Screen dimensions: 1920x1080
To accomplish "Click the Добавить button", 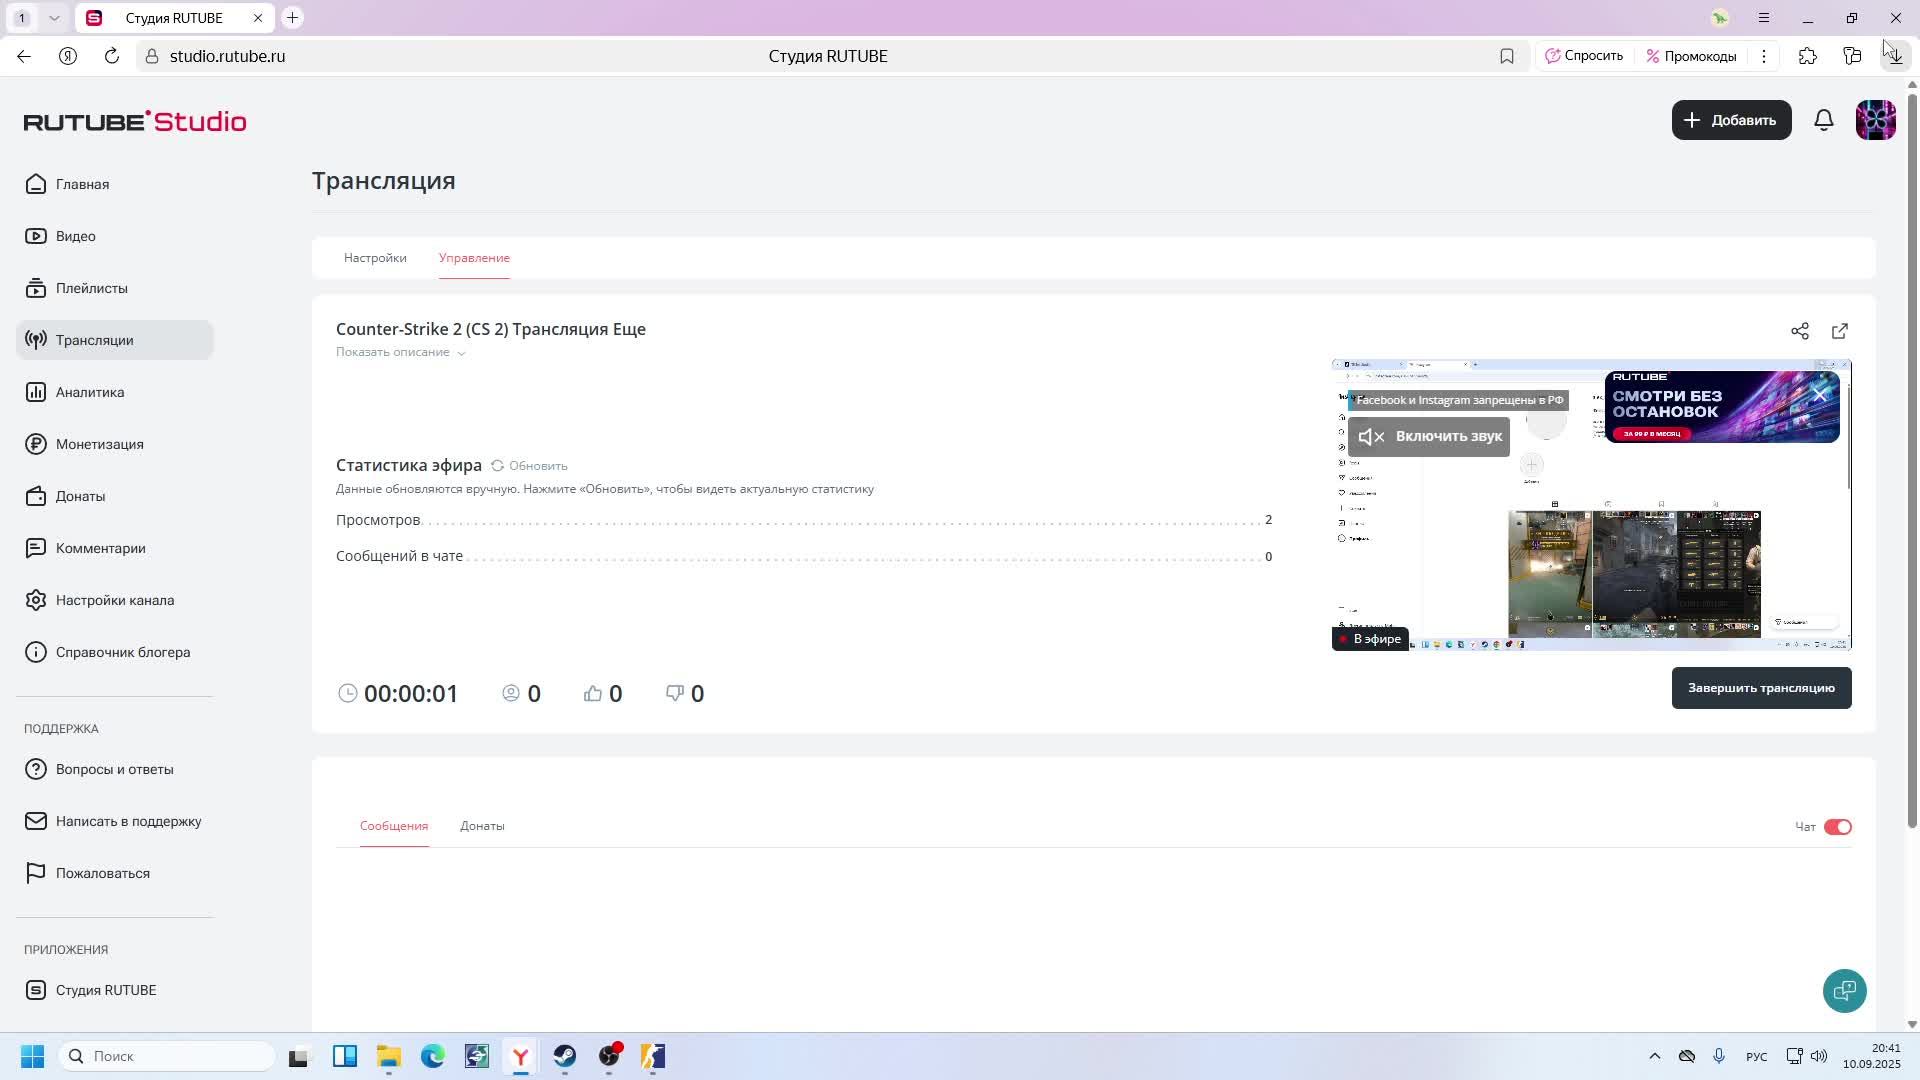I will pyautogui.click(x=1731, y=120).
